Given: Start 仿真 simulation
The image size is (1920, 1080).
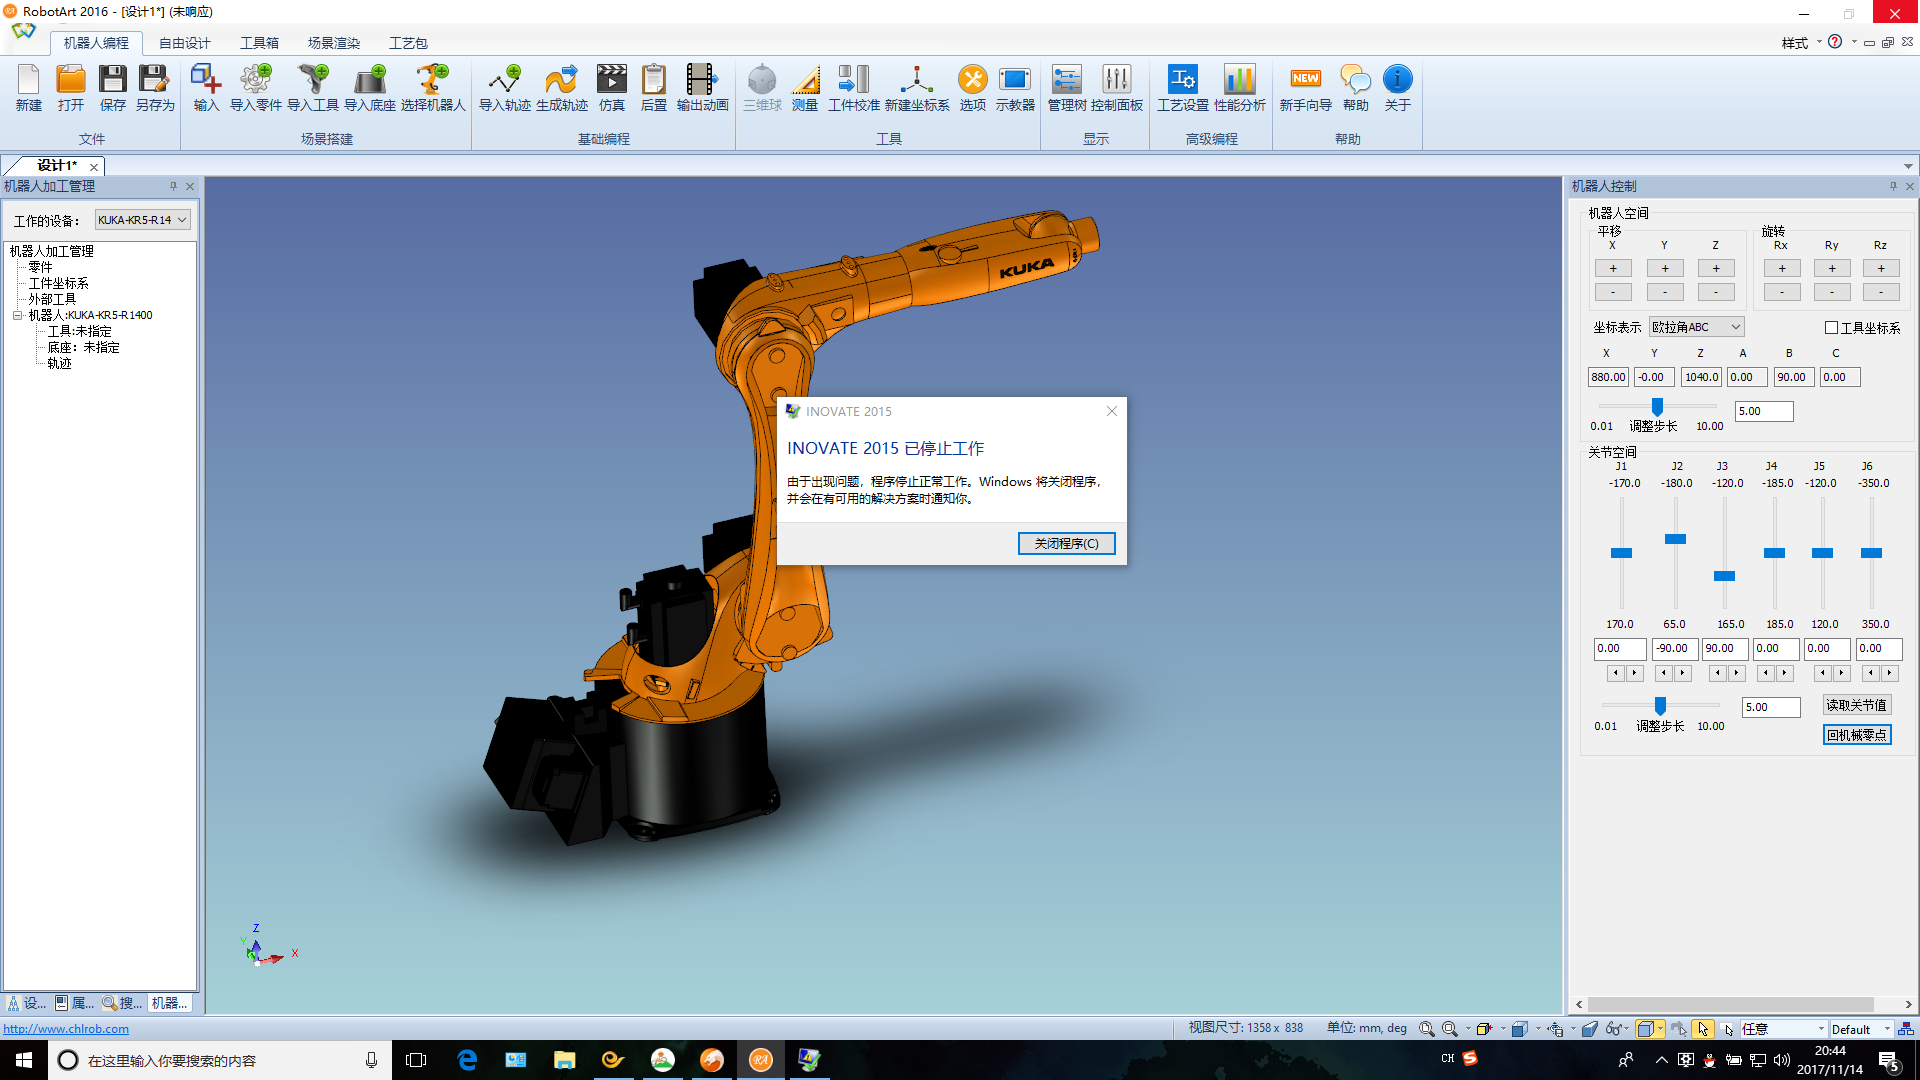Looking at the screenshot, I should (x=612, y=88).
